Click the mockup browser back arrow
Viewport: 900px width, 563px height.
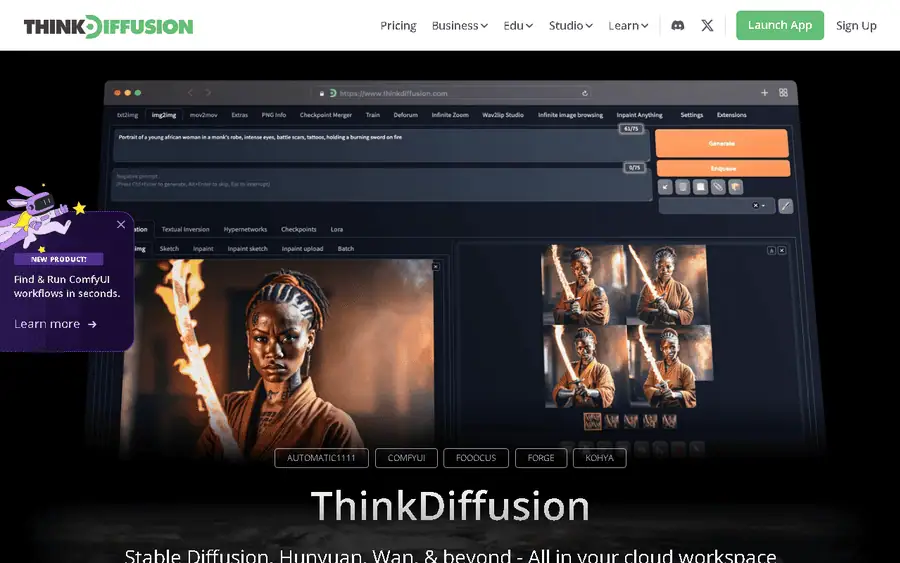[190, 92]
